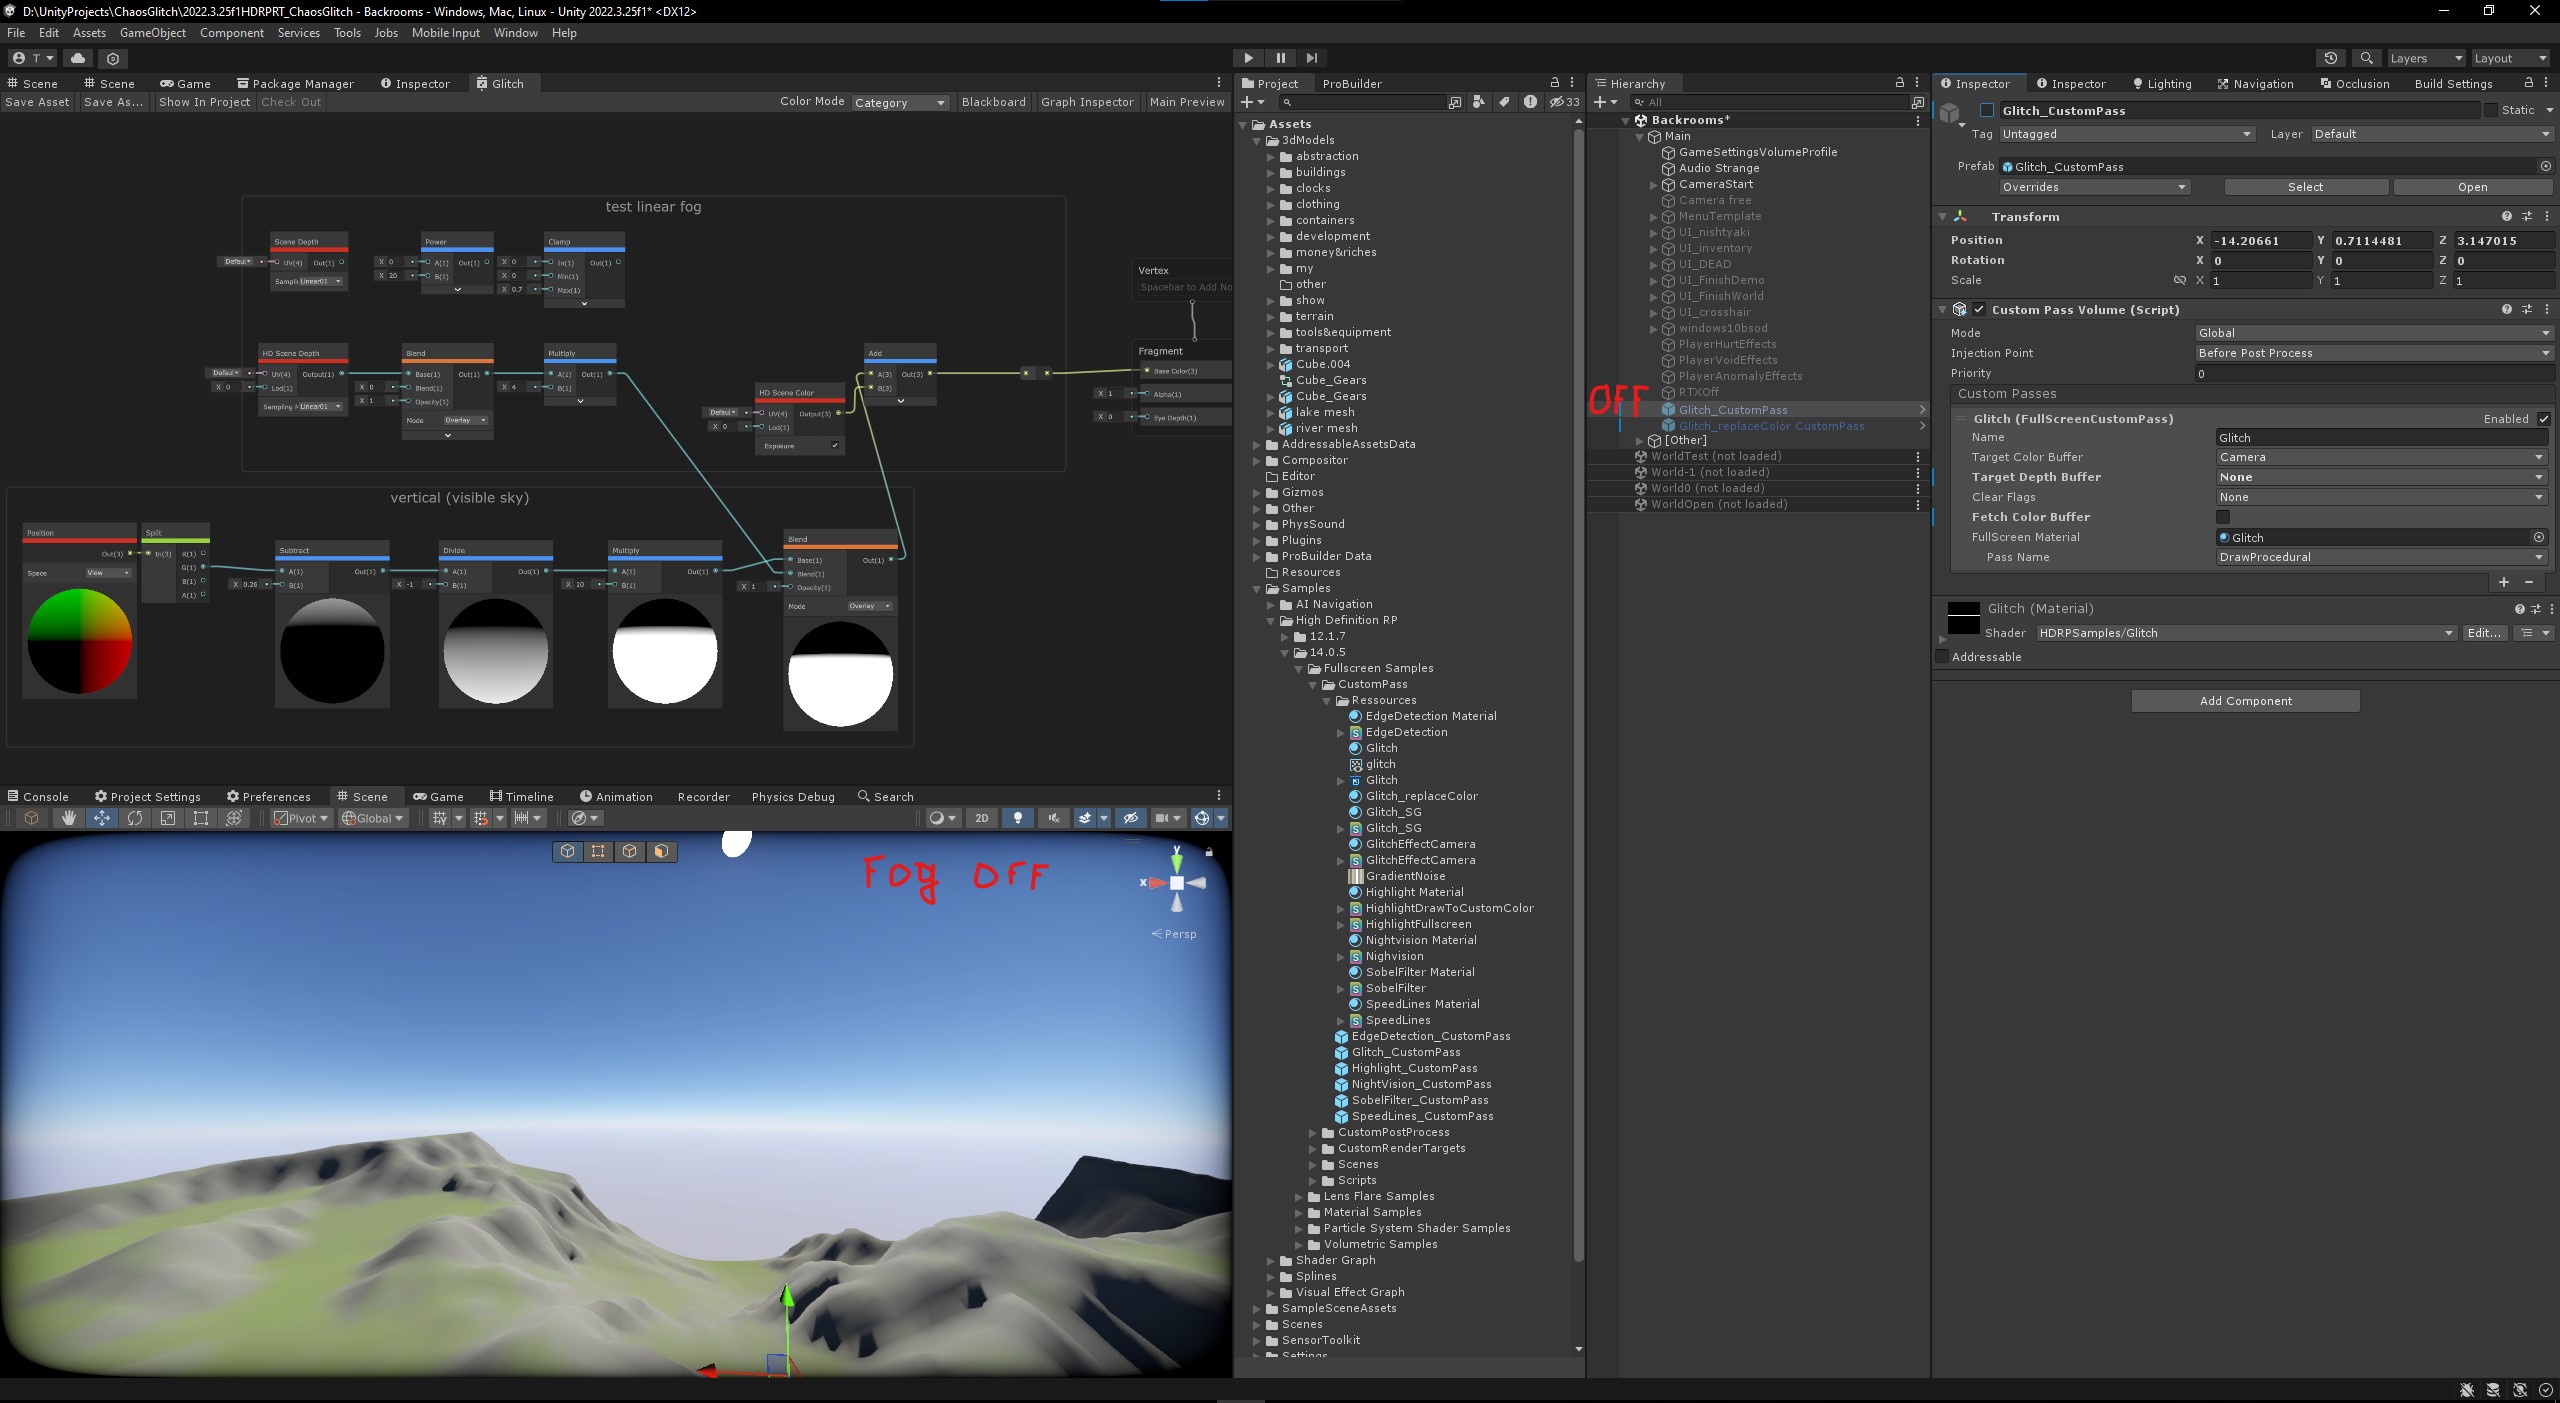Open Undo History clock icon
This screenshot has width=2560, height=1403.
point(2331,58)
